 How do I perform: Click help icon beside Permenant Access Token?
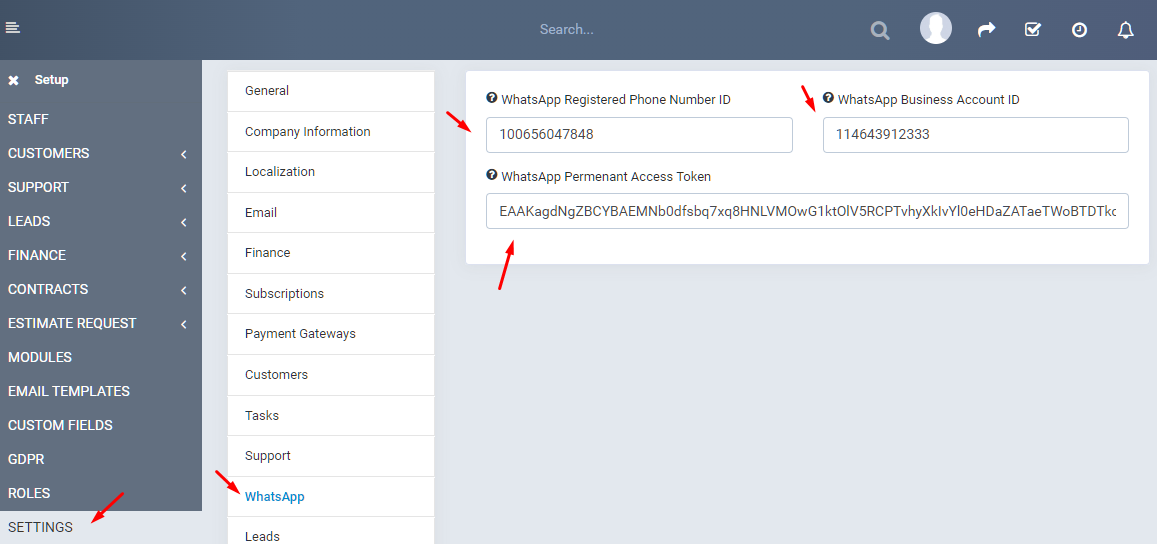click(x=491, y=175)
